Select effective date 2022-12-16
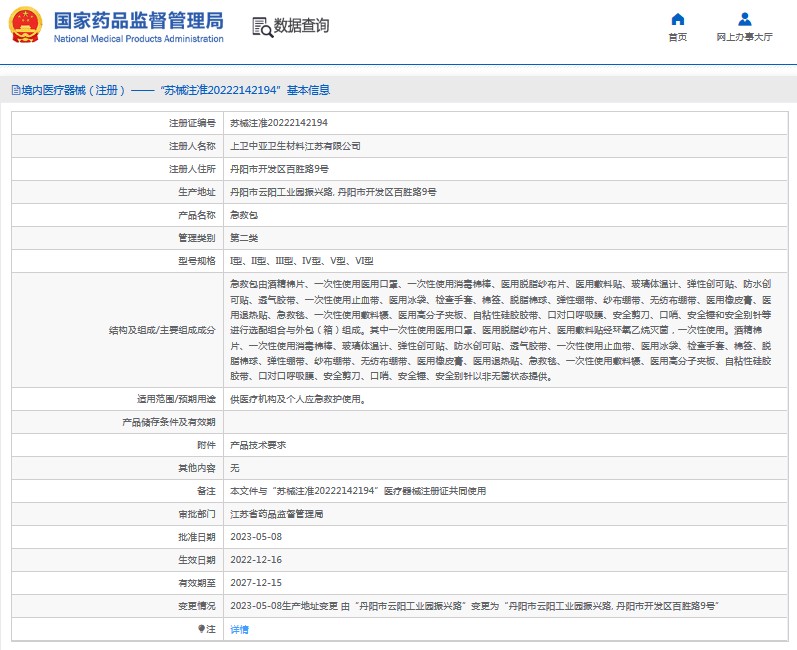Screen dimensions: 797x650 256,560
